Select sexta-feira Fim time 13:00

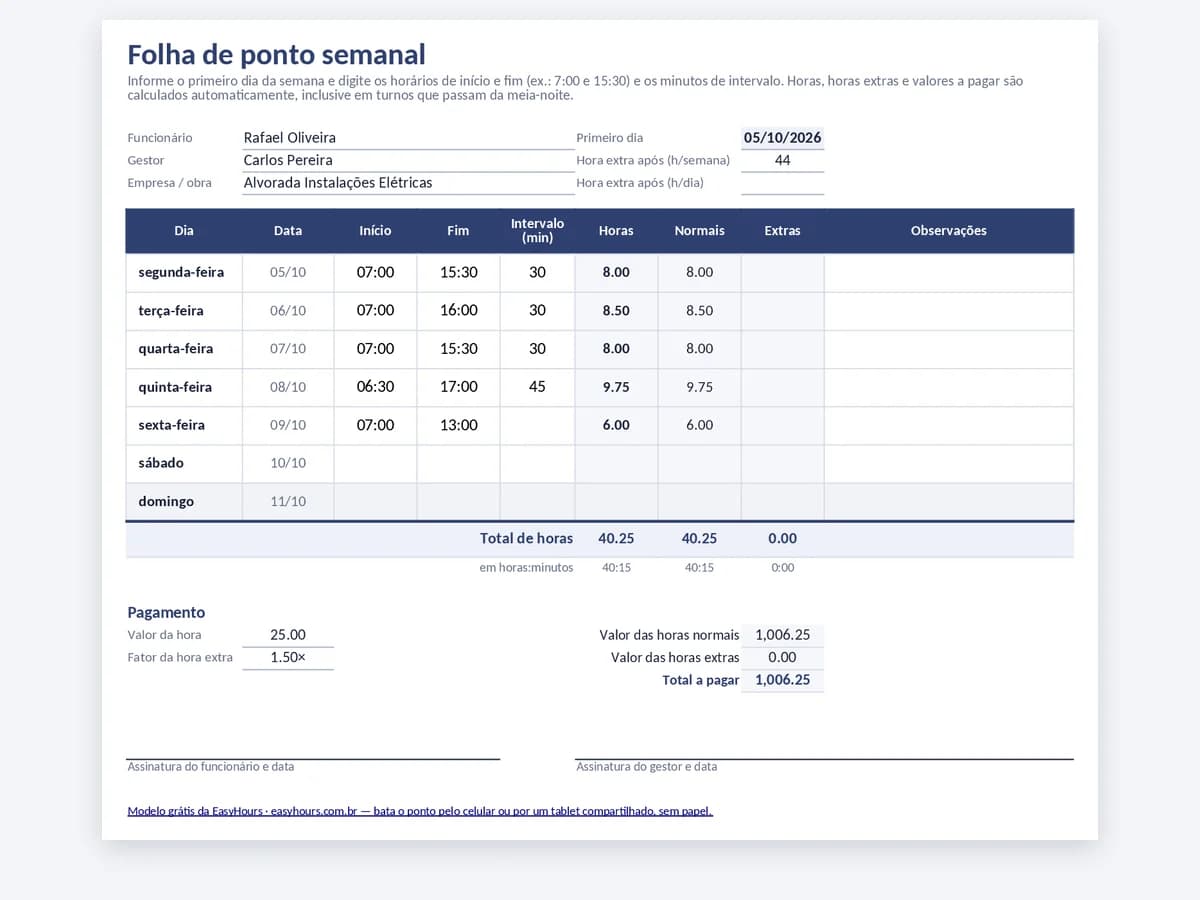tap(458, 425)
